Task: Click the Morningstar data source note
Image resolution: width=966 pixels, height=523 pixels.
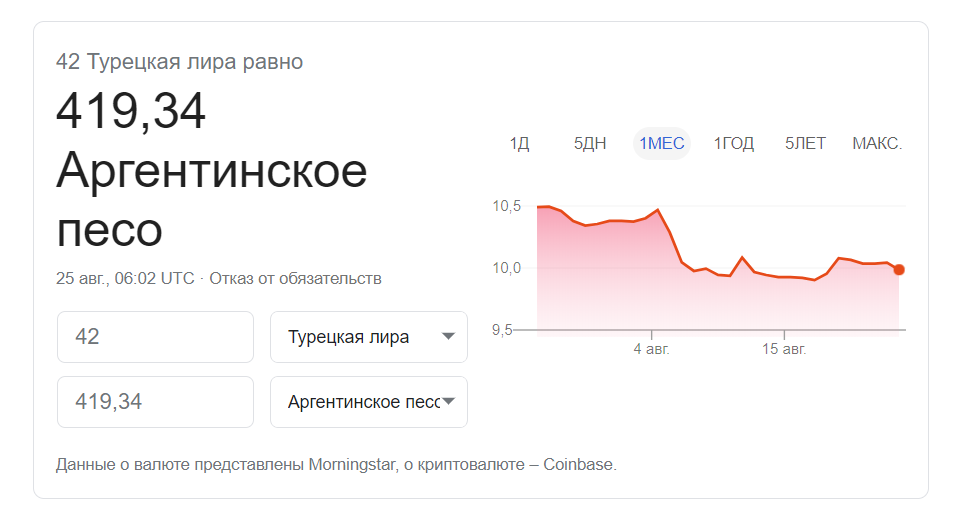Action: click(x=336, y=465)
